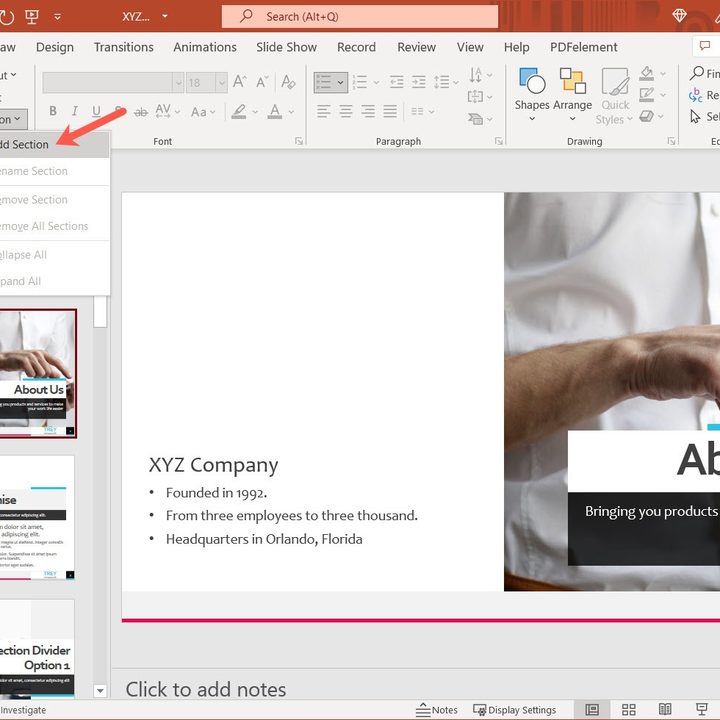Select the Section Divider Option 1 thumbnail
This screenshot has height=720, width=720.
tap(37, 649)
